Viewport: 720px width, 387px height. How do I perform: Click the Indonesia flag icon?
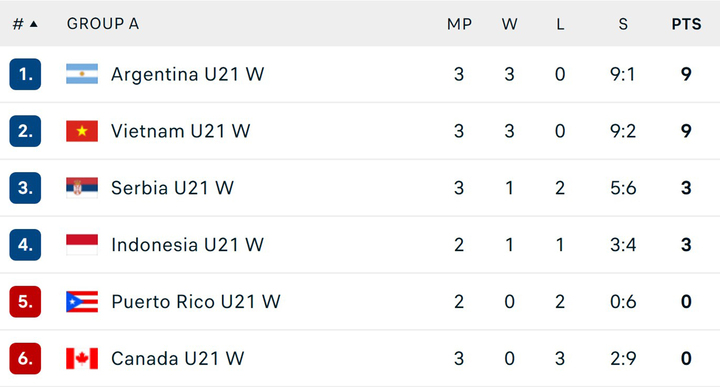coord(82,245)
